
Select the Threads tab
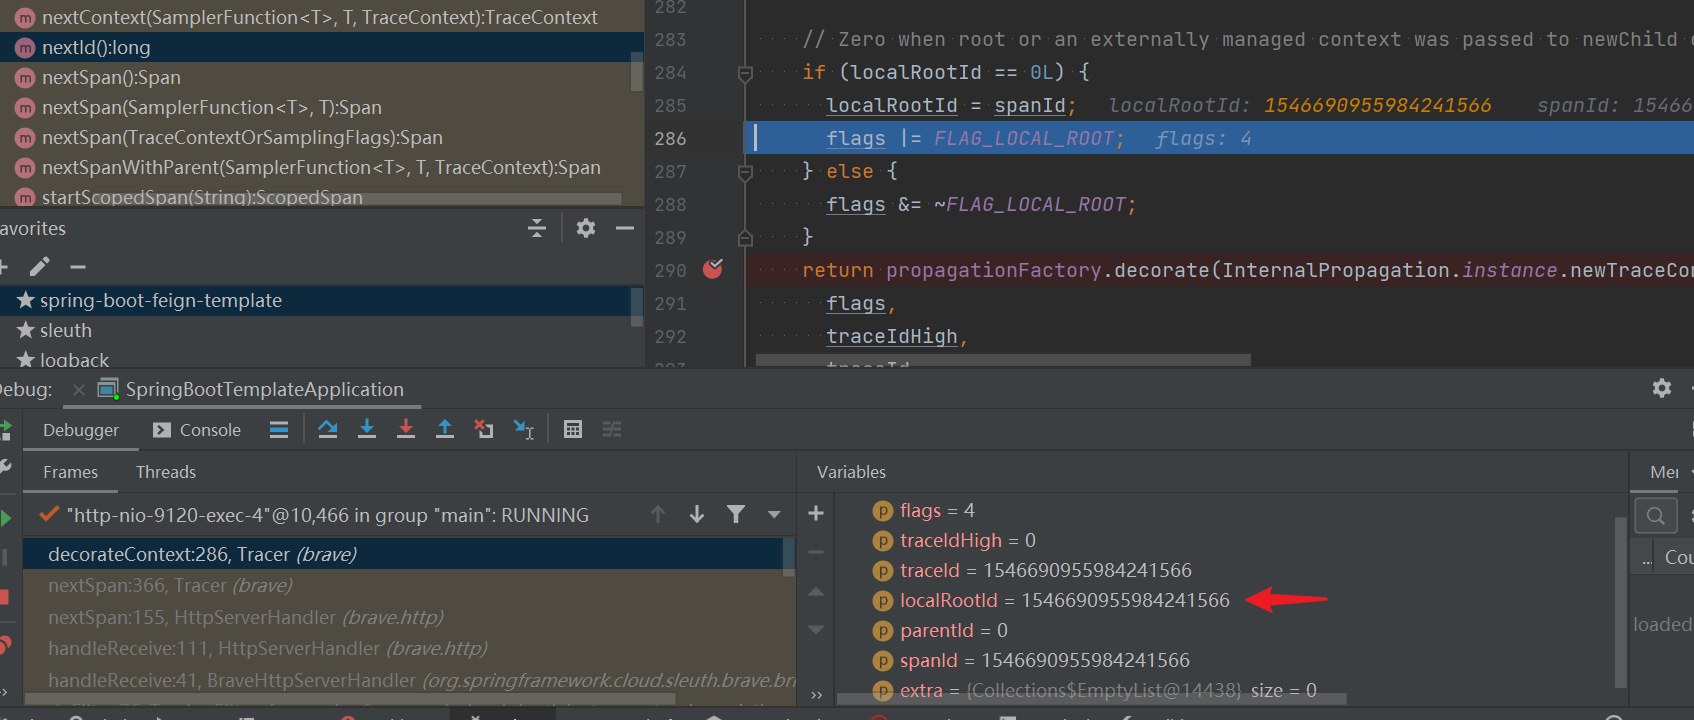point(166,472)
